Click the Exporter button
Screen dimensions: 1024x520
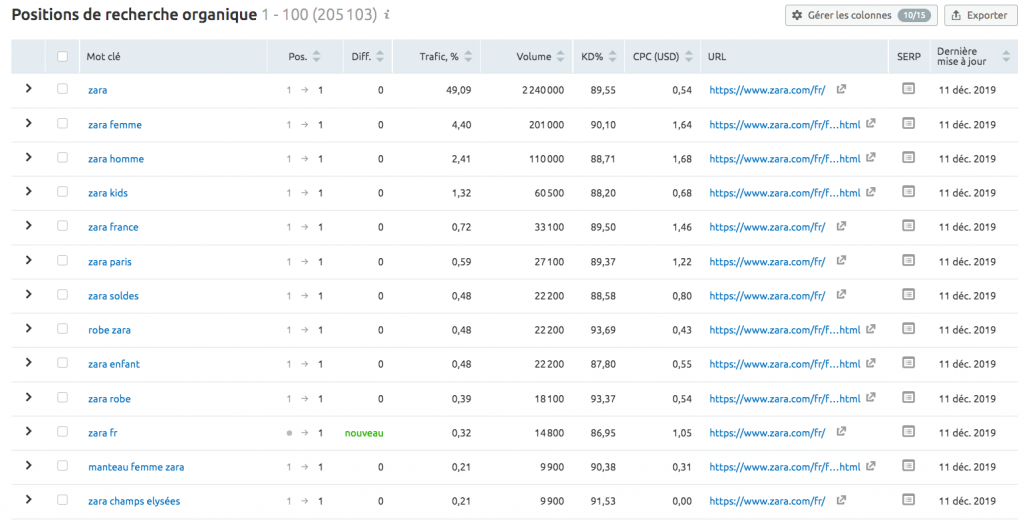click(981, 15)
